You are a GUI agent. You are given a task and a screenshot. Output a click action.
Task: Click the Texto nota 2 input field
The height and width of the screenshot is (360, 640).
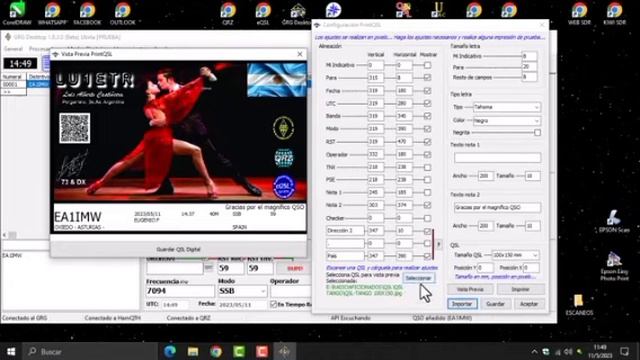(497, 207)
